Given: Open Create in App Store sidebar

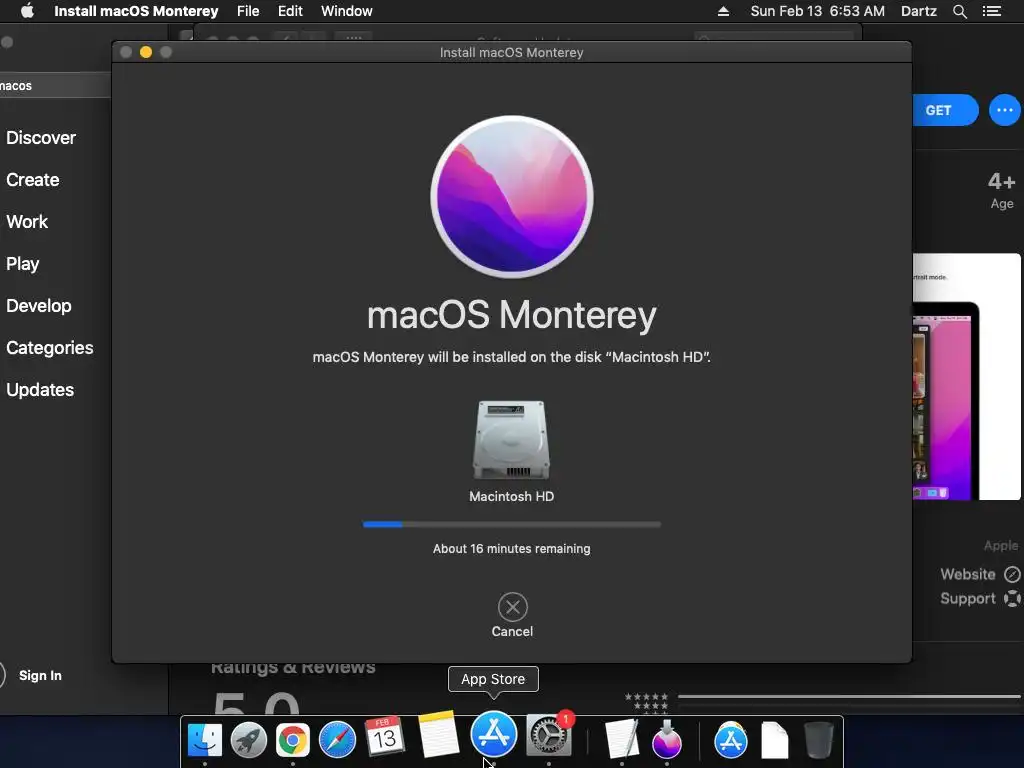Looking at the screenshot, I should (33, 180).
